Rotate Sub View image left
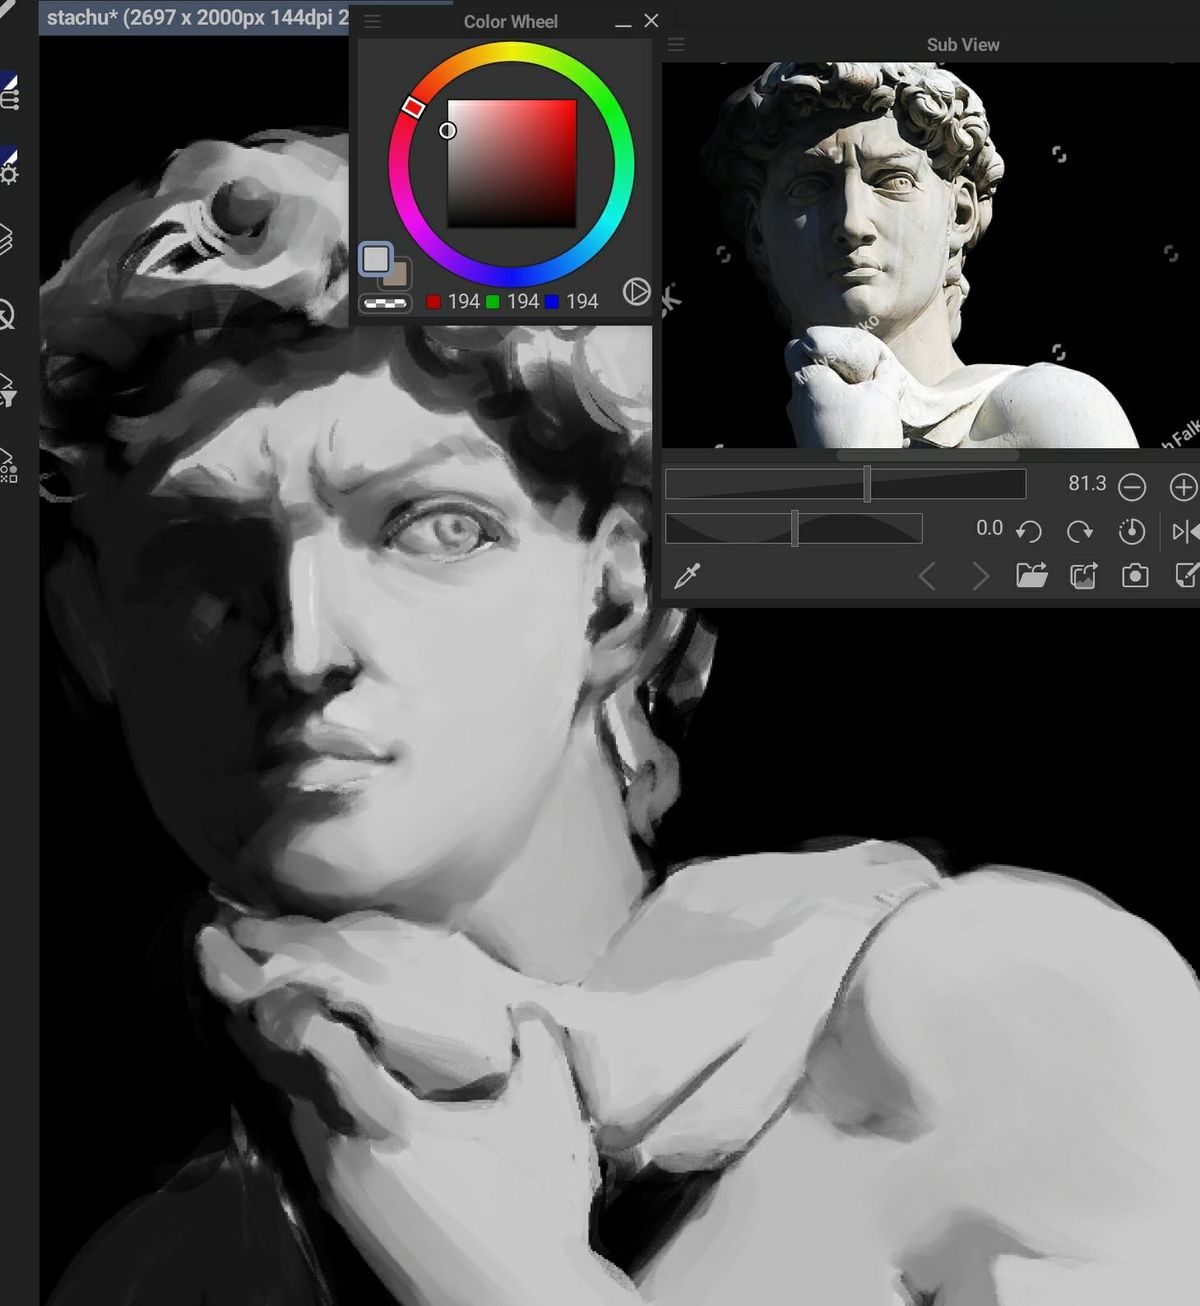 pyautogui.click(x=1029, y=531)
